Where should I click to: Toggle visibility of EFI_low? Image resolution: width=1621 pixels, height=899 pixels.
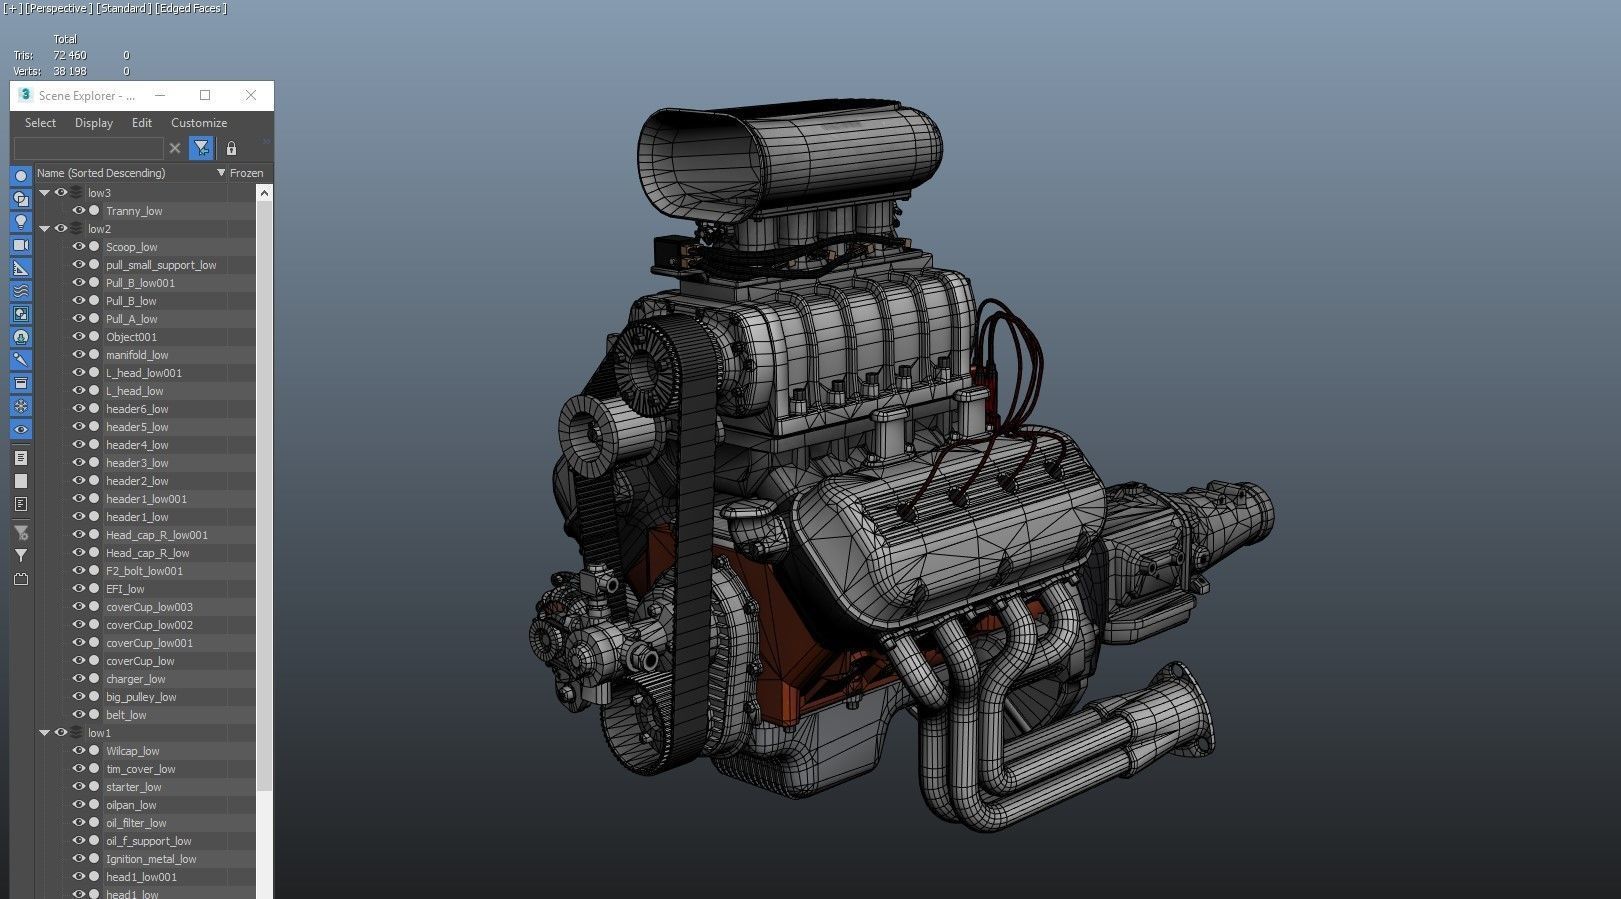click(78, 589)
